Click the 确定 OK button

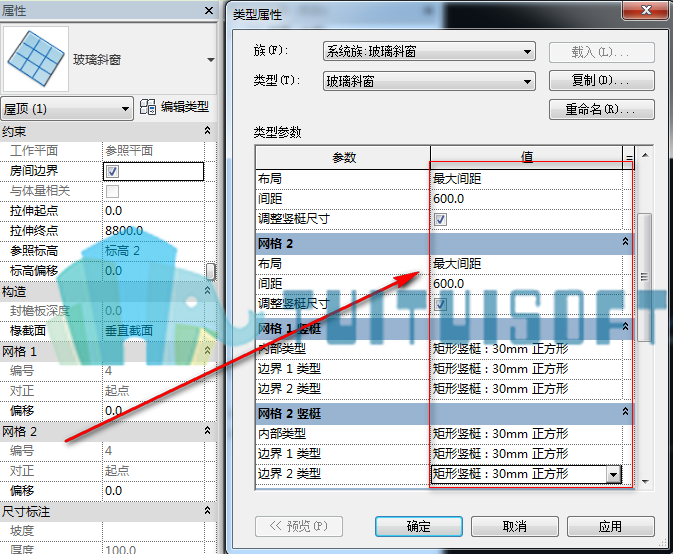point(419,527)
